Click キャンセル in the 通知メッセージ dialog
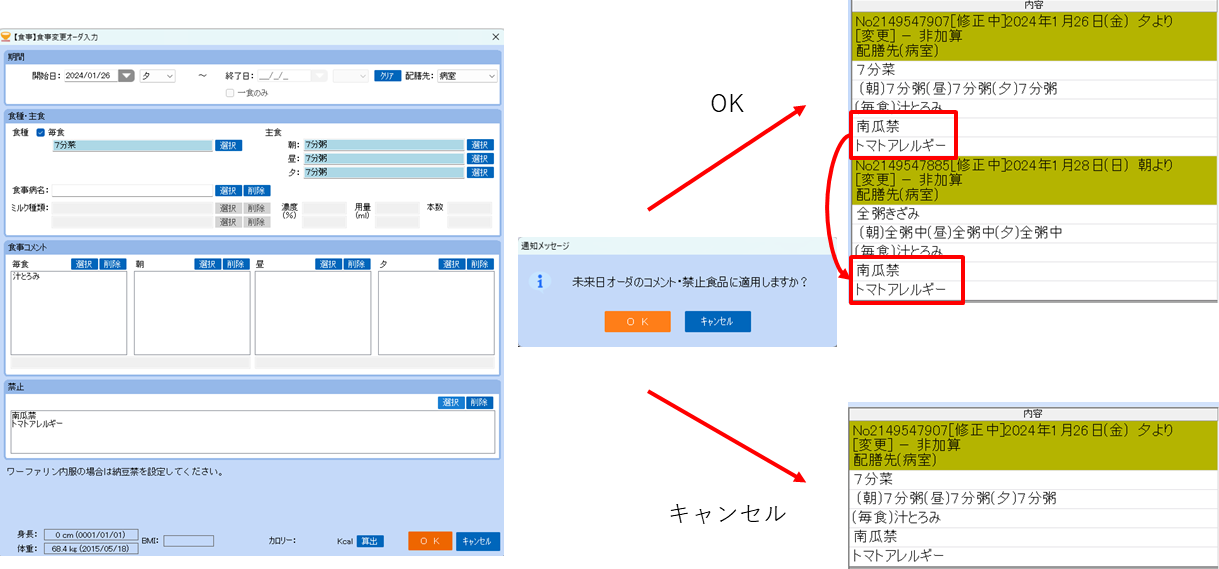 717,321
